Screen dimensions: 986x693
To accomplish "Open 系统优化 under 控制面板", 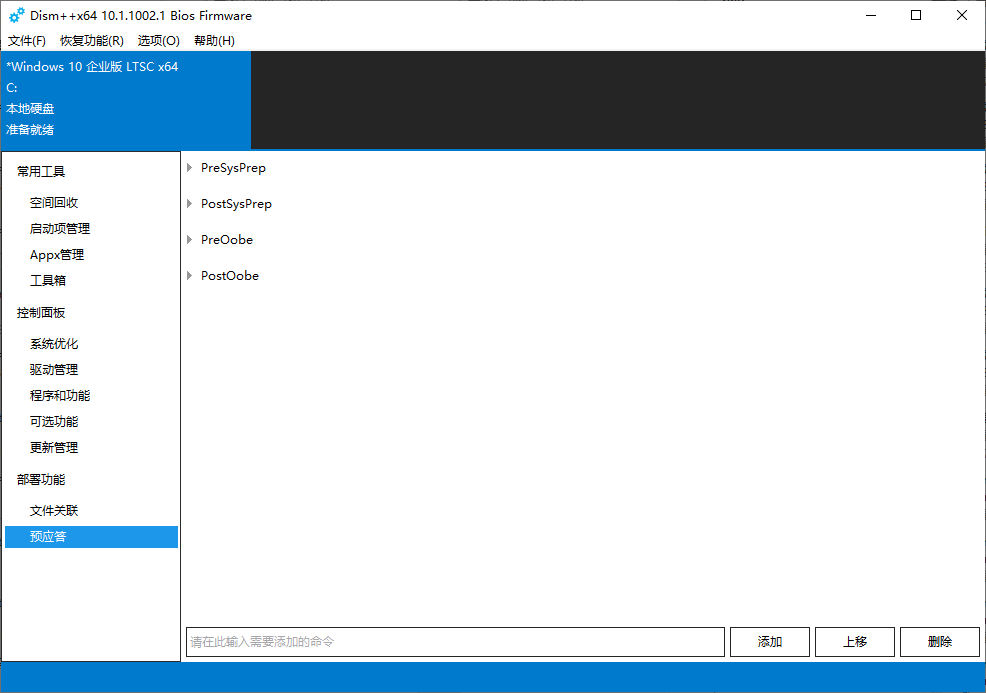I will tap(54, 344).
